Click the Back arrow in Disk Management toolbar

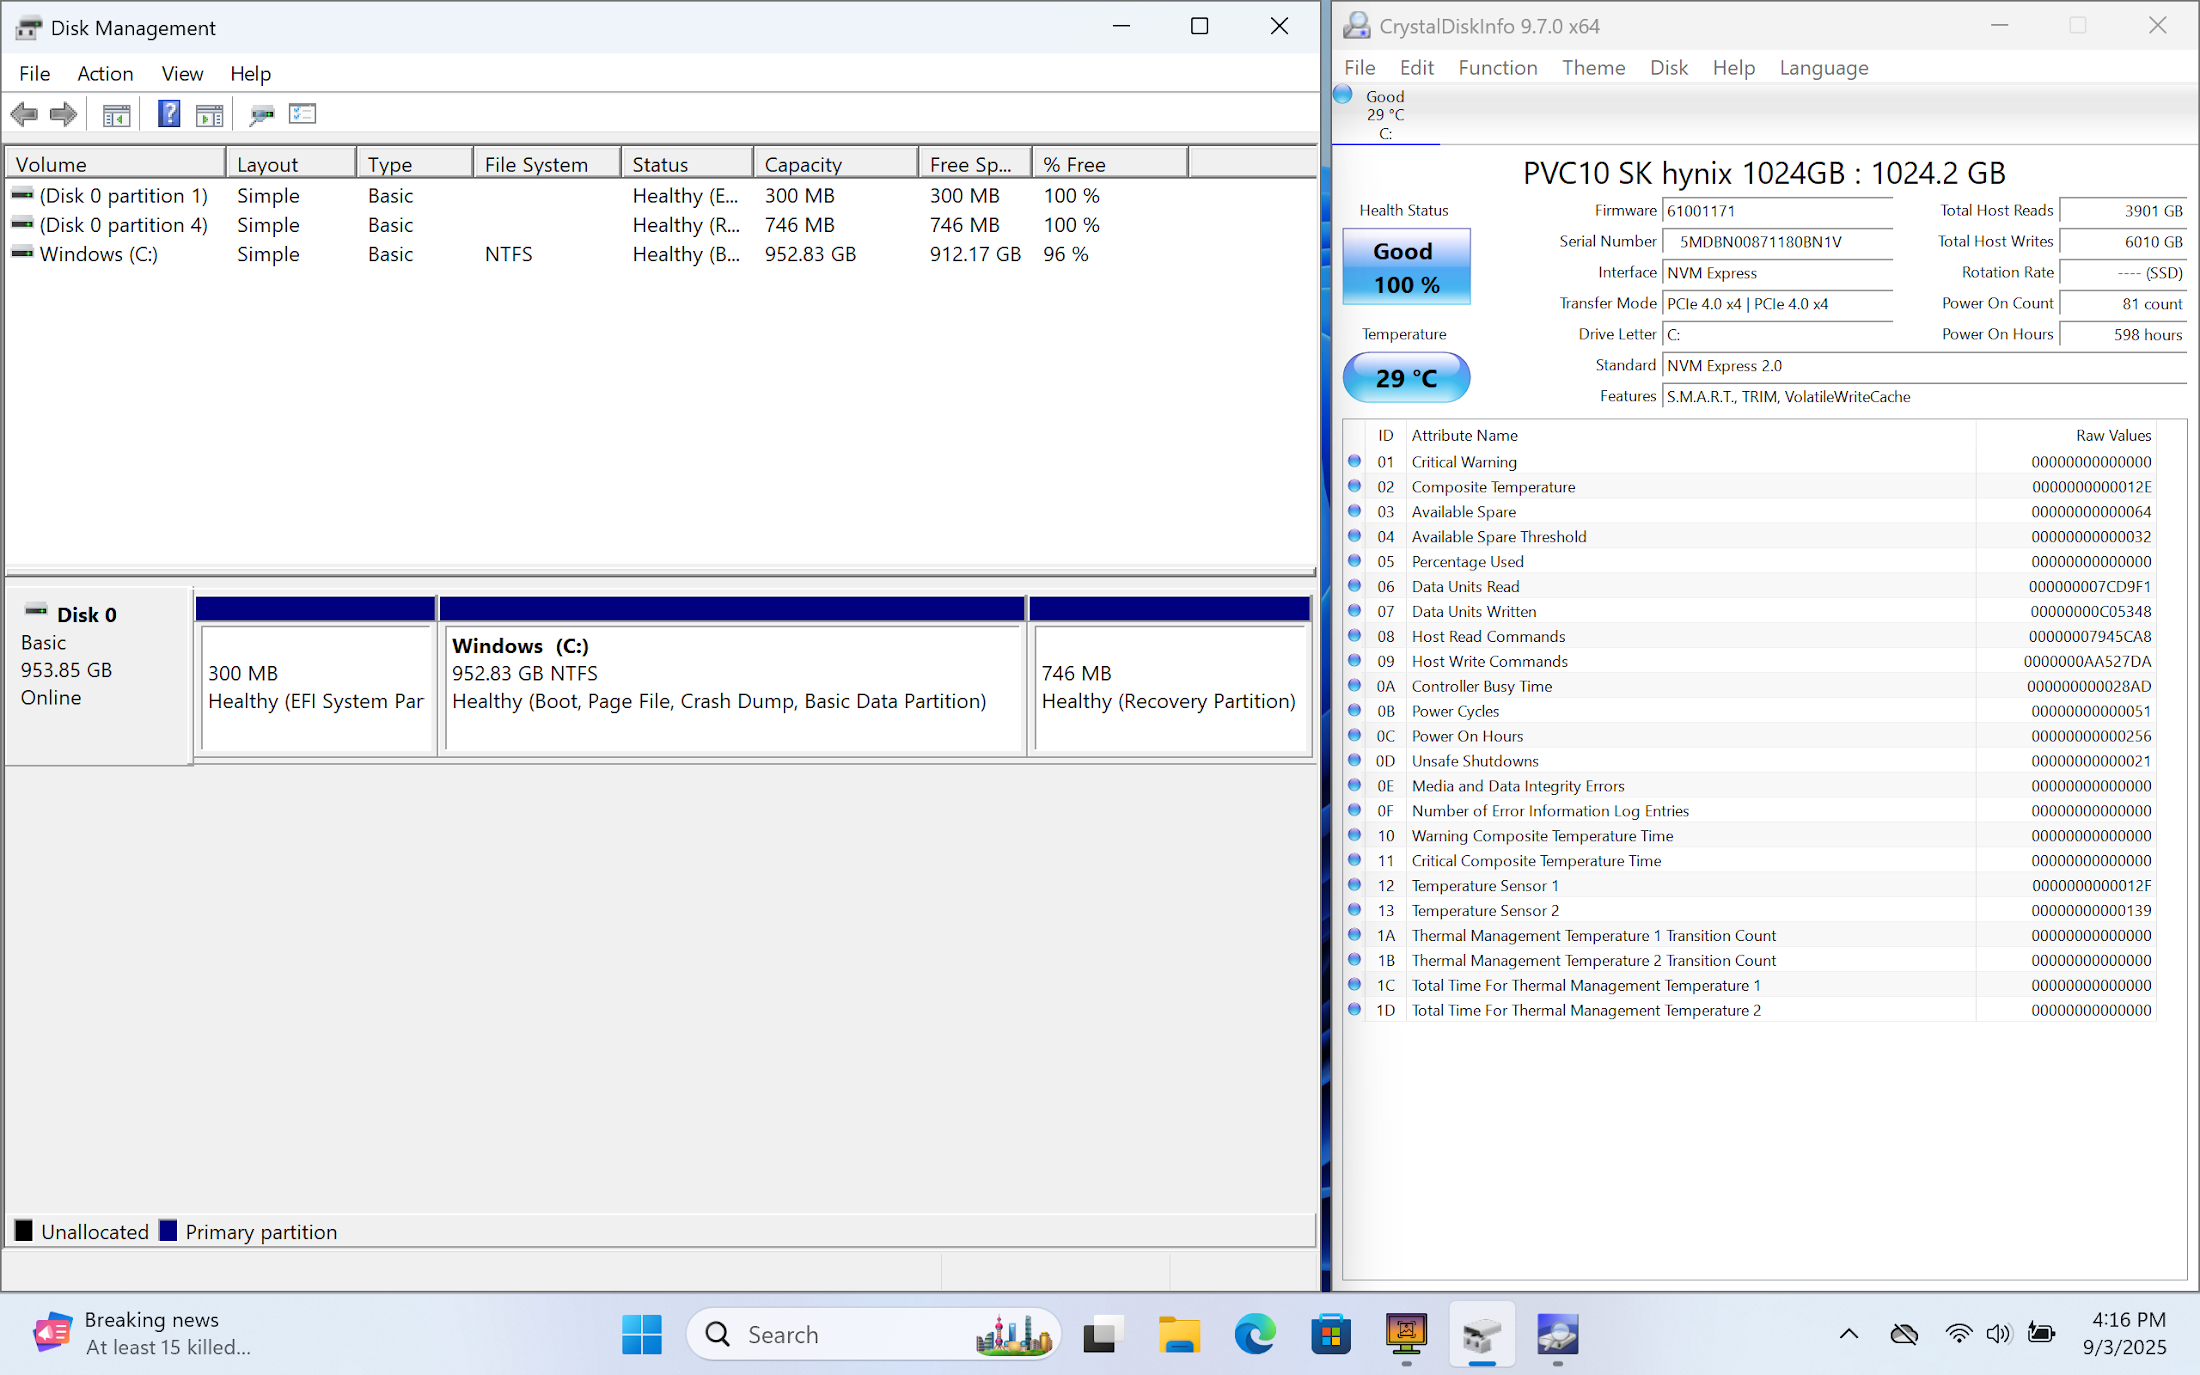point(24,115)
